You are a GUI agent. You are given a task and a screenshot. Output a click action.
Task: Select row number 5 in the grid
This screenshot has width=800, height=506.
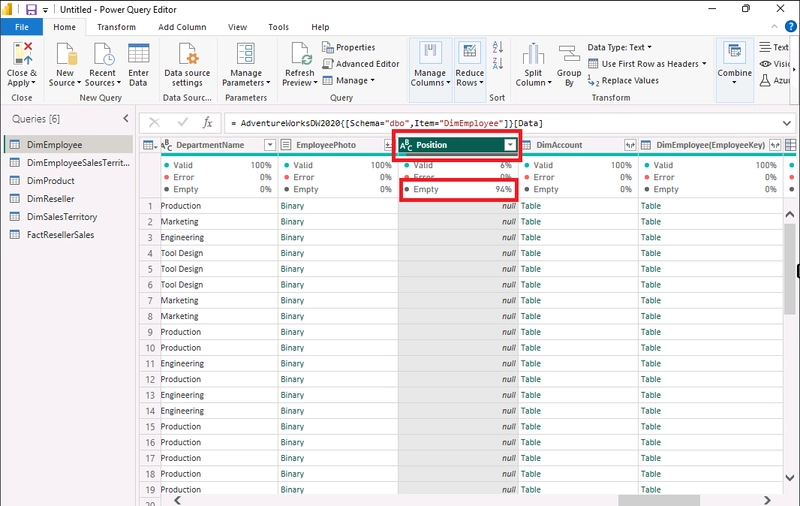coord(150,269)
